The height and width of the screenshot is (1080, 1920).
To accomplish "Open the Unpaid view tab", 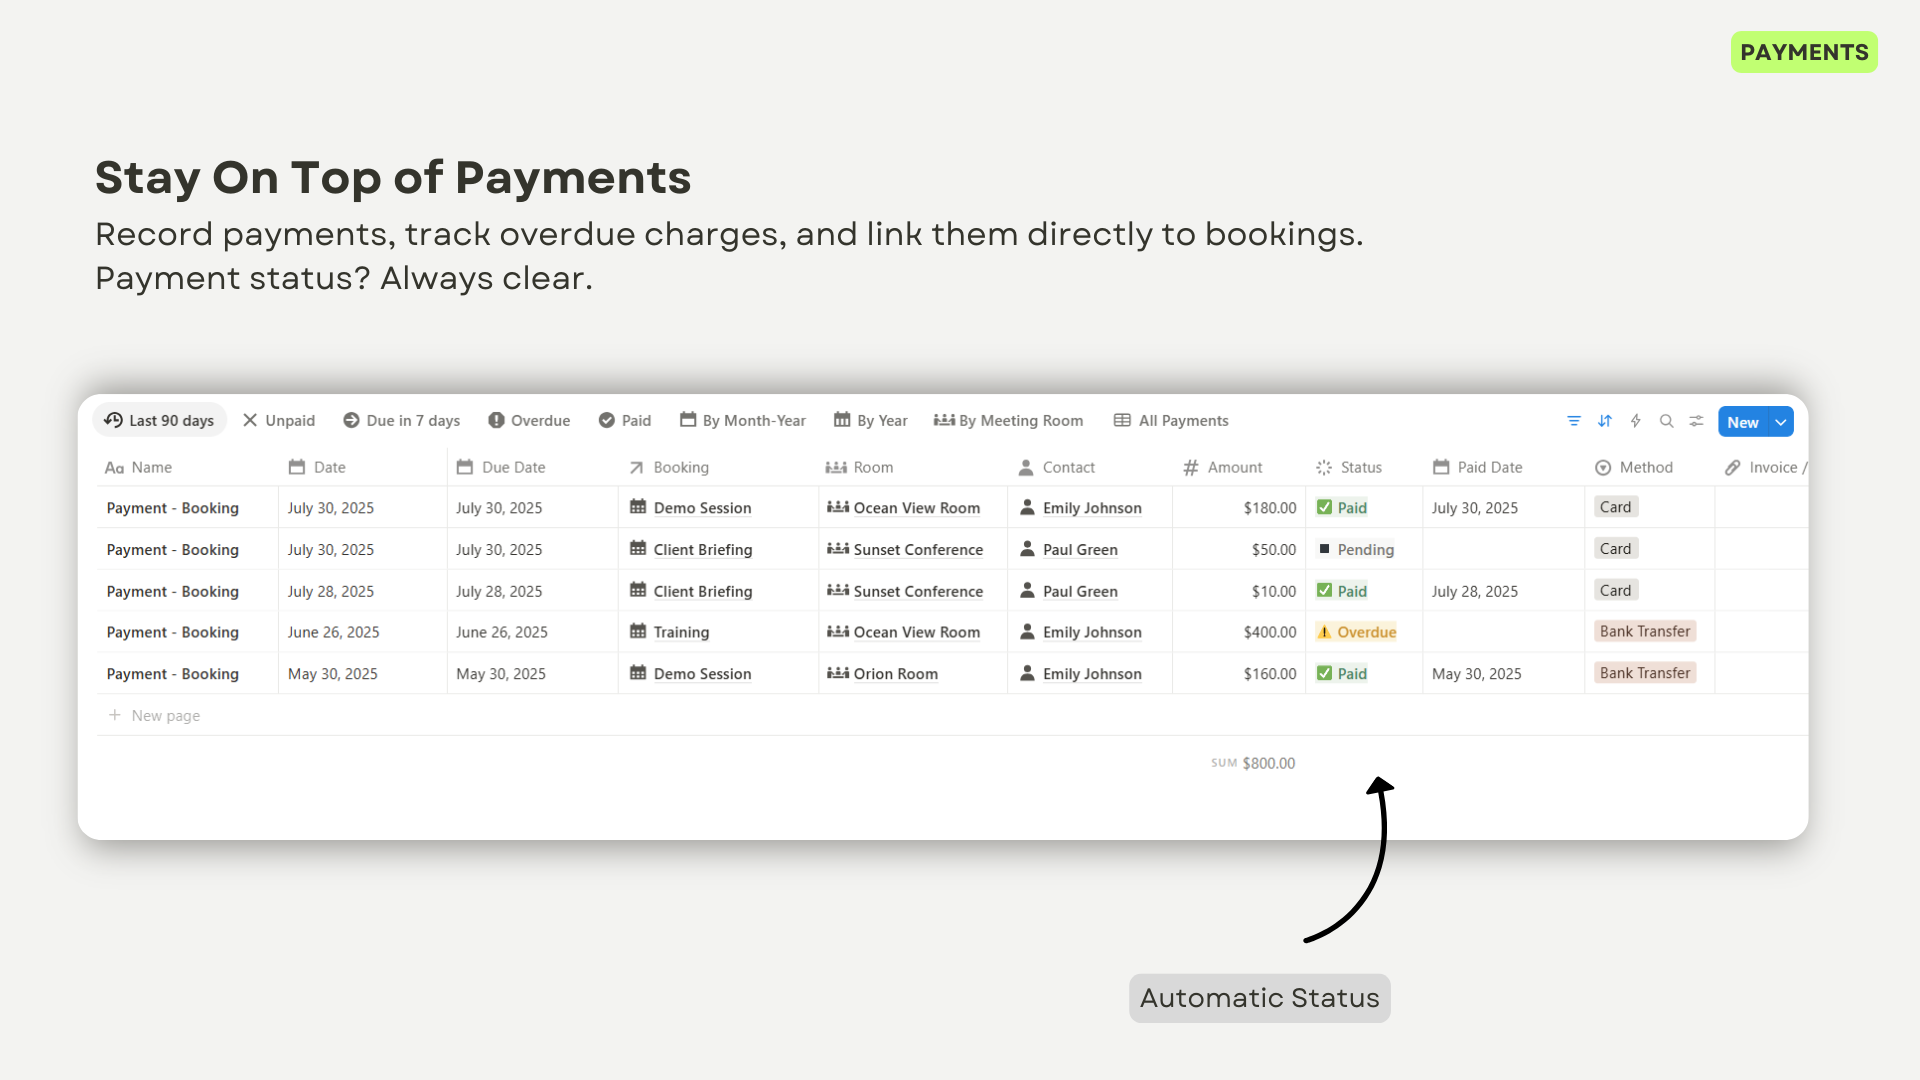I will tap(278, 420).
